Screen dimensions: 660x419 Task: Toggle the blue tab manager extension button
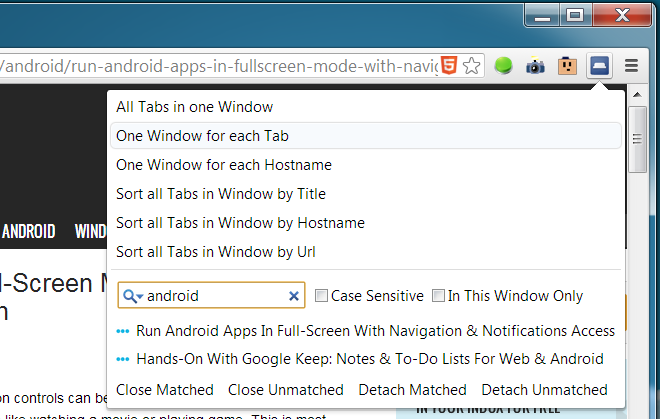[x=599, y=66]
